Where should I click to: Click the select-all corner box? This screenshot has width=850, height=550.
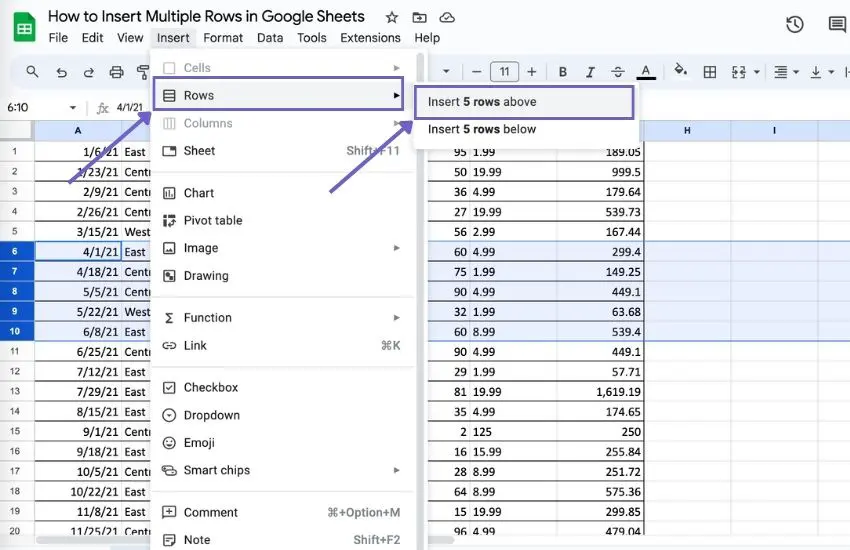(x=16, y=131)
